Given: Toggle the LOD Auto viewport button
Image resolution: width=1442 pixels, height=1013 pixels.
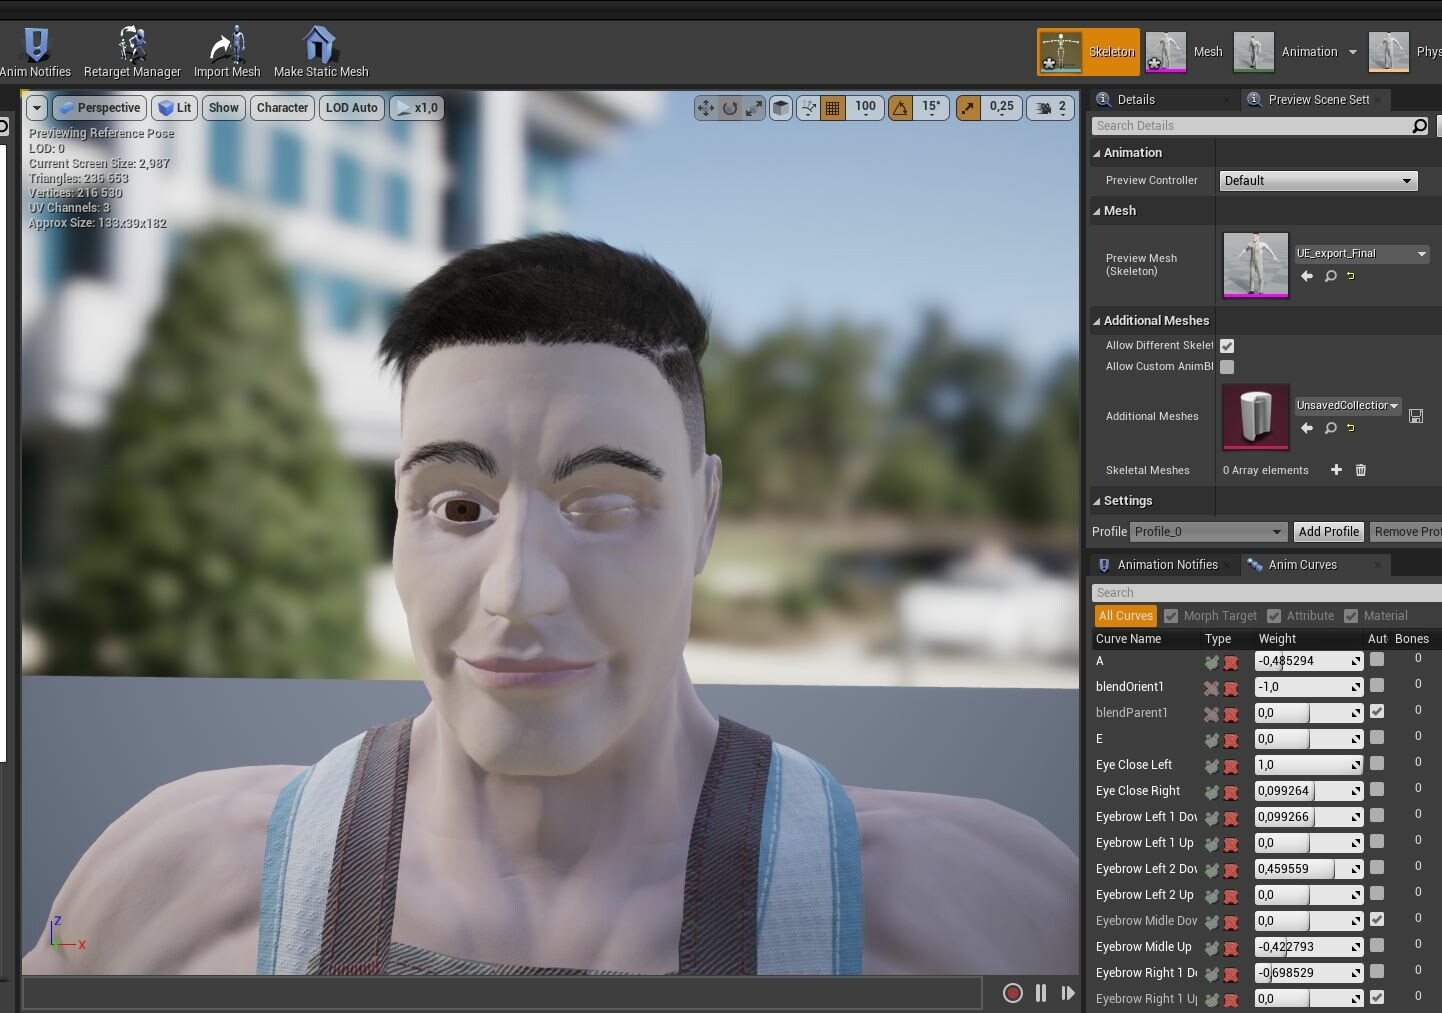Looking at the screenshot, I should 351,107.
